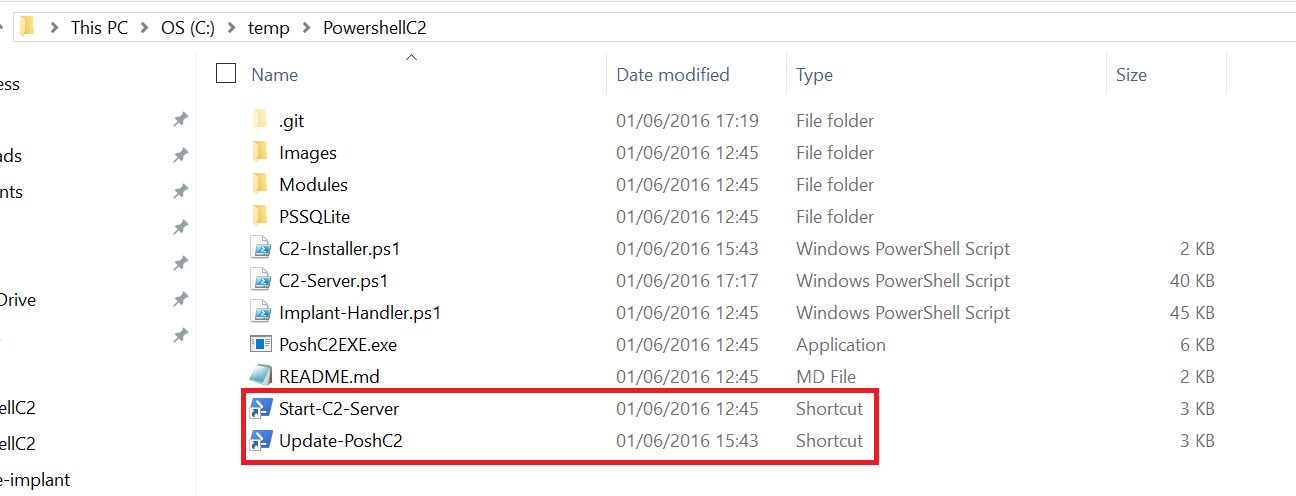Expand the chevron after This PC in path
Viewport: 1296px width, 496px height.
coord(145,28)
